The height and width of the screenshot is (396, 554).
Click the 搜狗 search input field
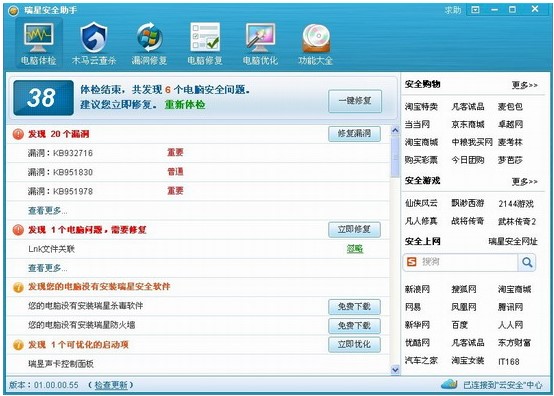pyautogui.click(x=468, y=262)
